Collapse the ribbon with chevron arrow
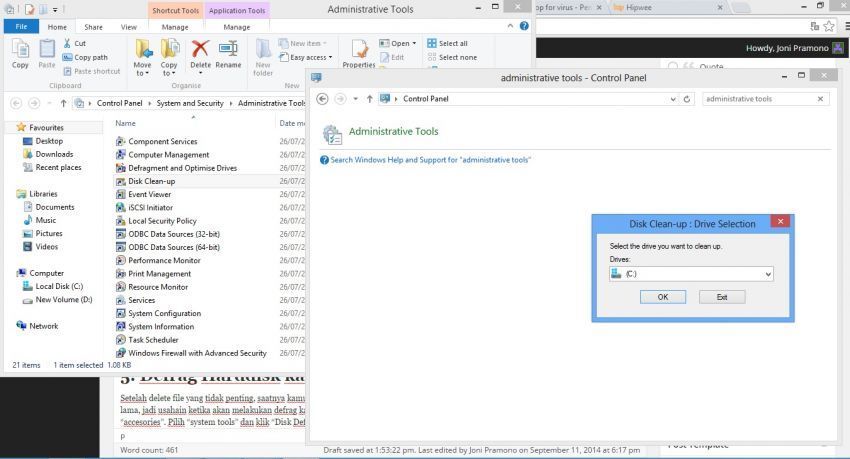The height and width of the screenshot is (459, 850). click(510, 26)
